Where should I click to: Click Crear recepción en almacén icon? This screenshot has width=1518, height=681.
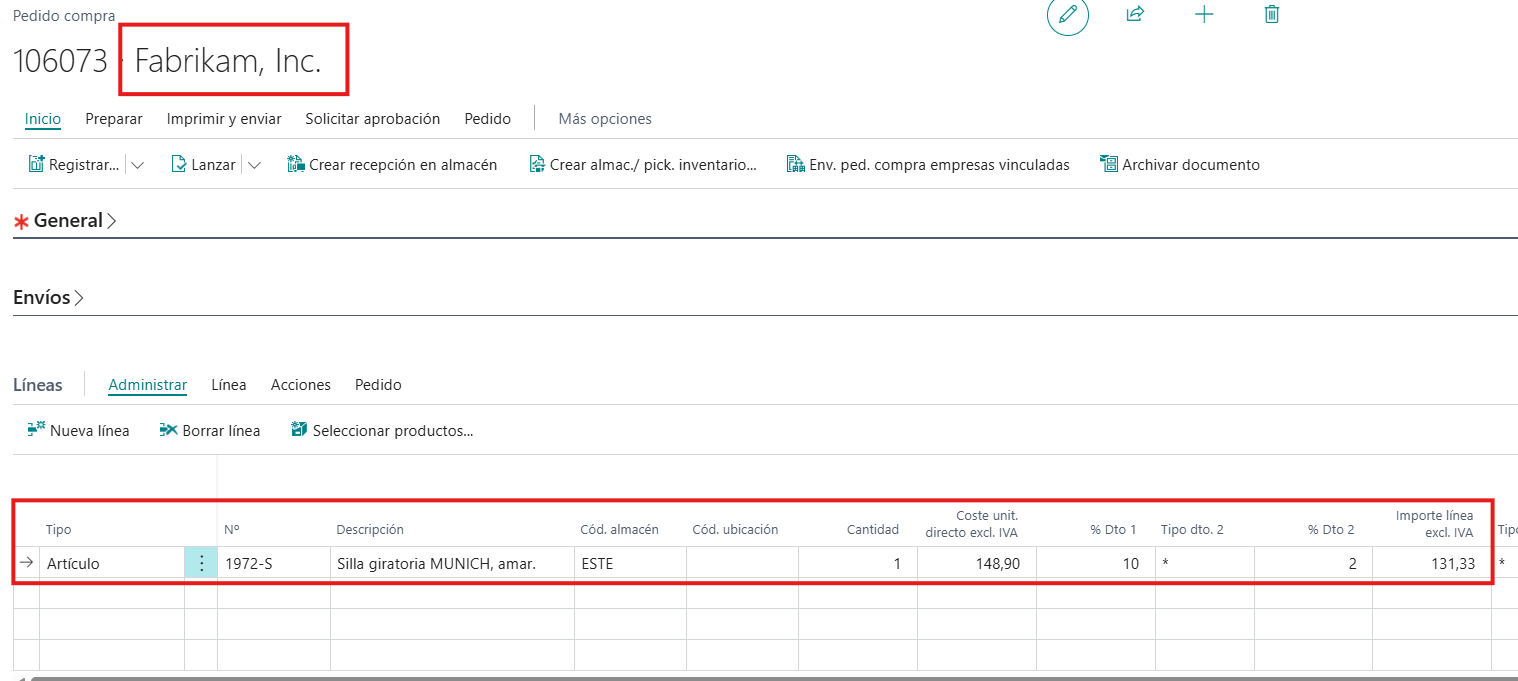click(x=296, y=164)
